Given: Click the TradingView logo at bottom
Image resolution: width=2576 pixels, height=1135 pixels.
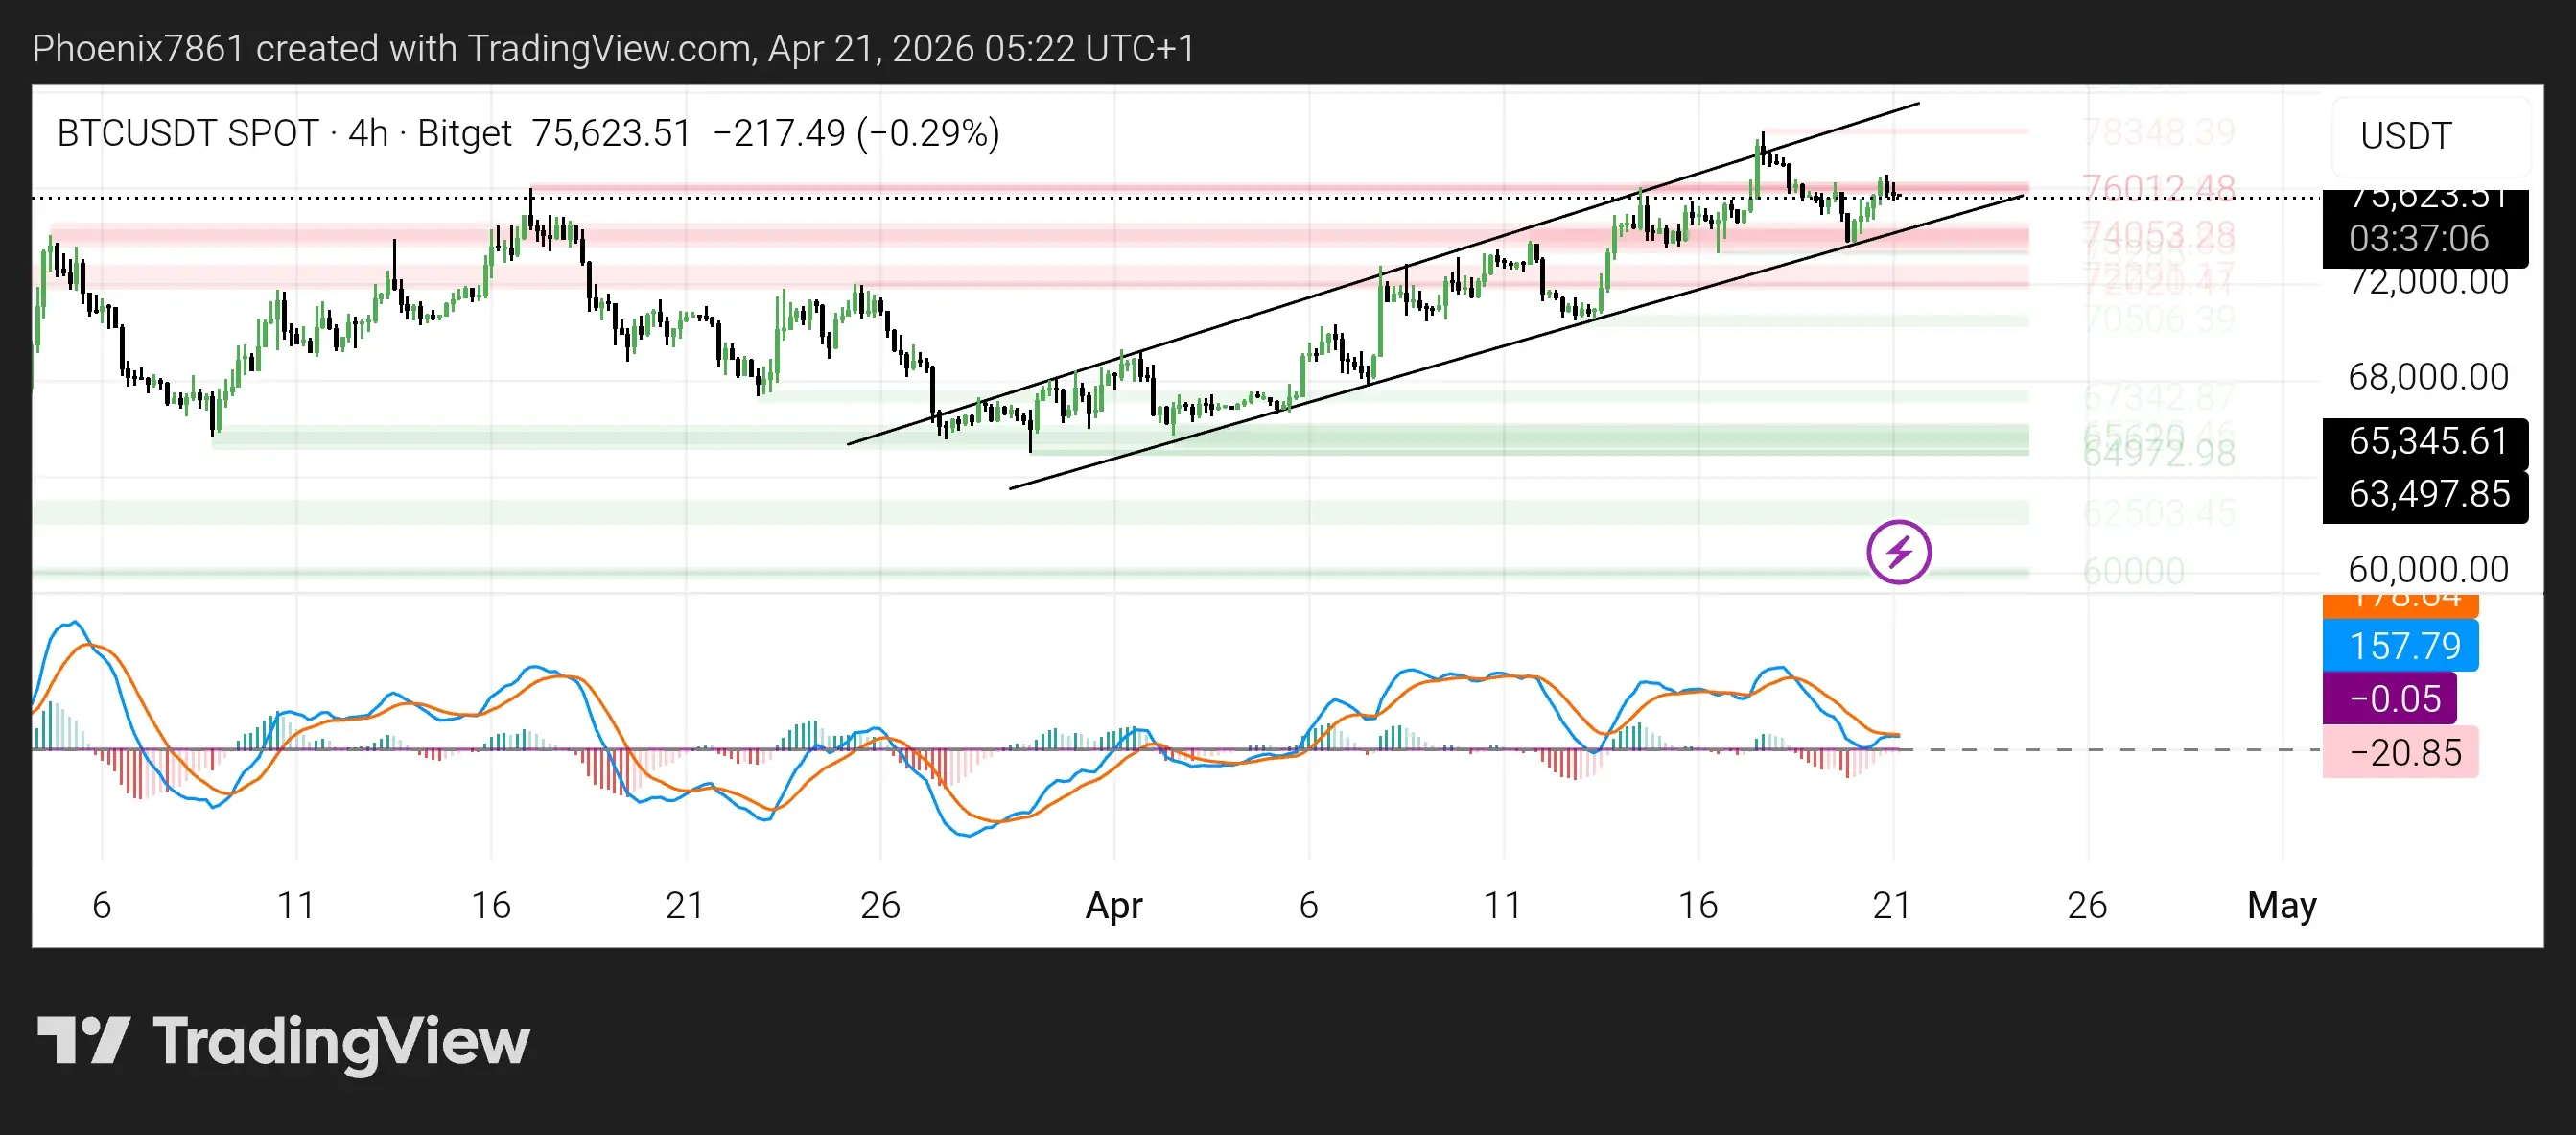Looking at the screenshot, I should pos(284,1041).
